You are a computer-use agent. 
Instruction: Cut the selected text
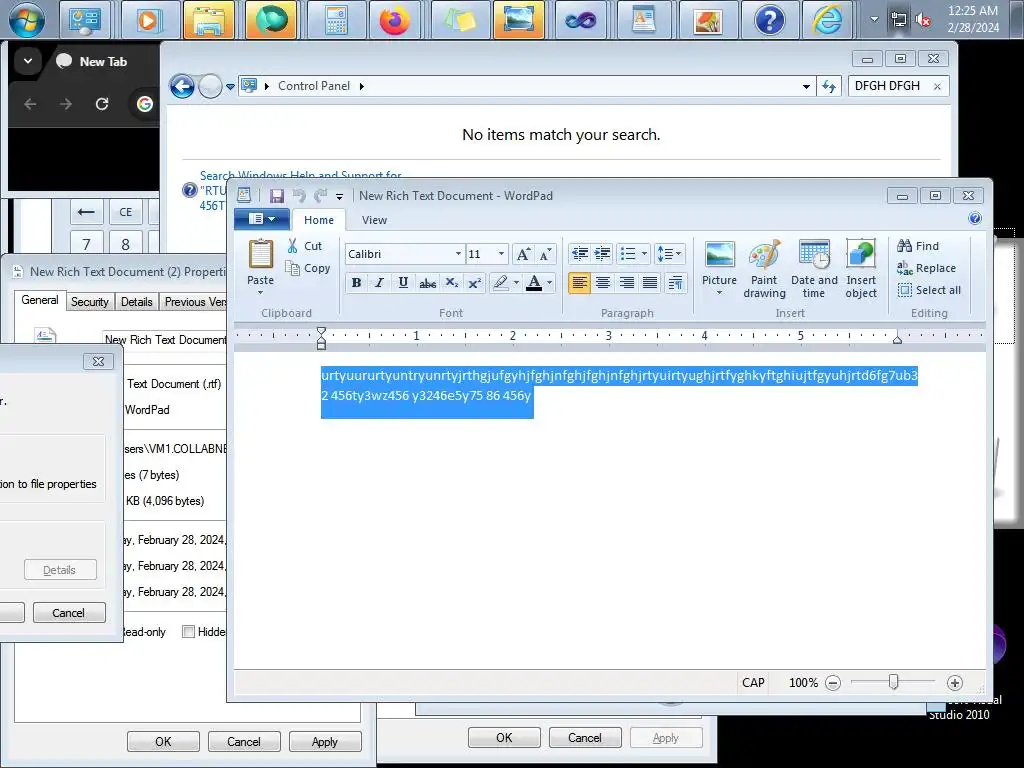pyautogui.click(x=304, y=246)
